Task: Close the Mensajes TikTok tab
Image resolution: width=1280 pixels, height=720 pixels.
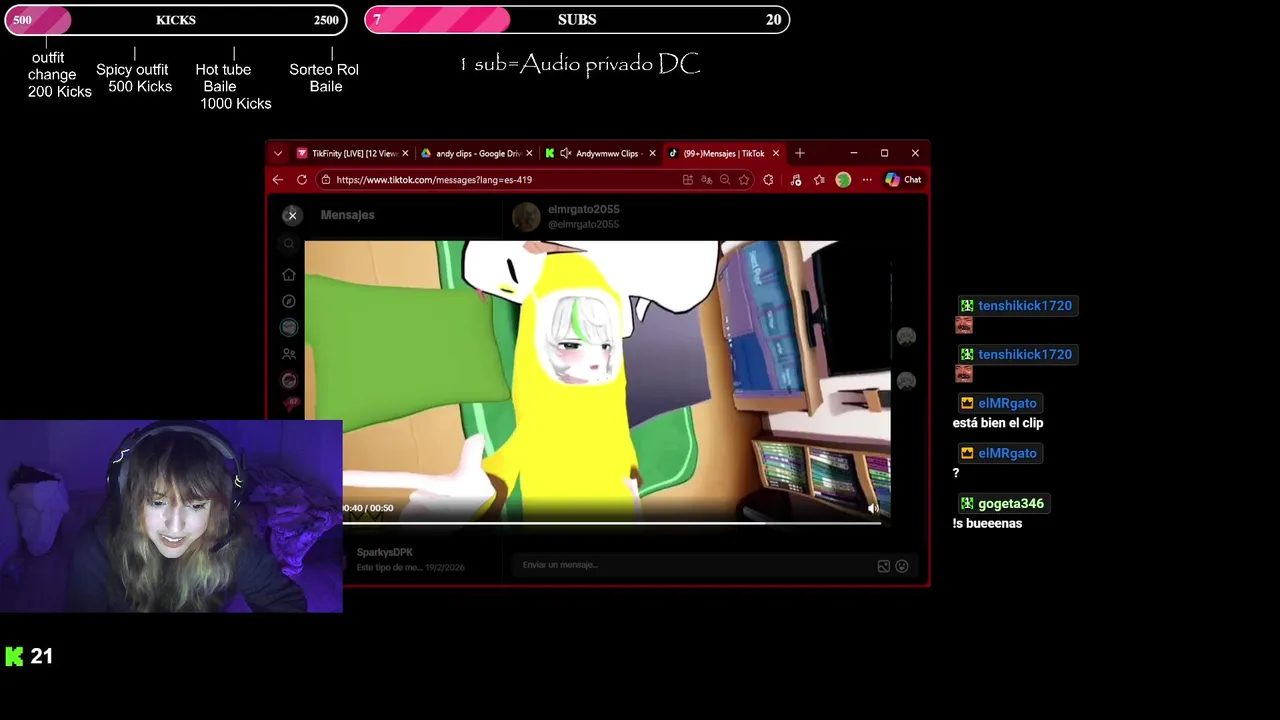Action: 775,153
